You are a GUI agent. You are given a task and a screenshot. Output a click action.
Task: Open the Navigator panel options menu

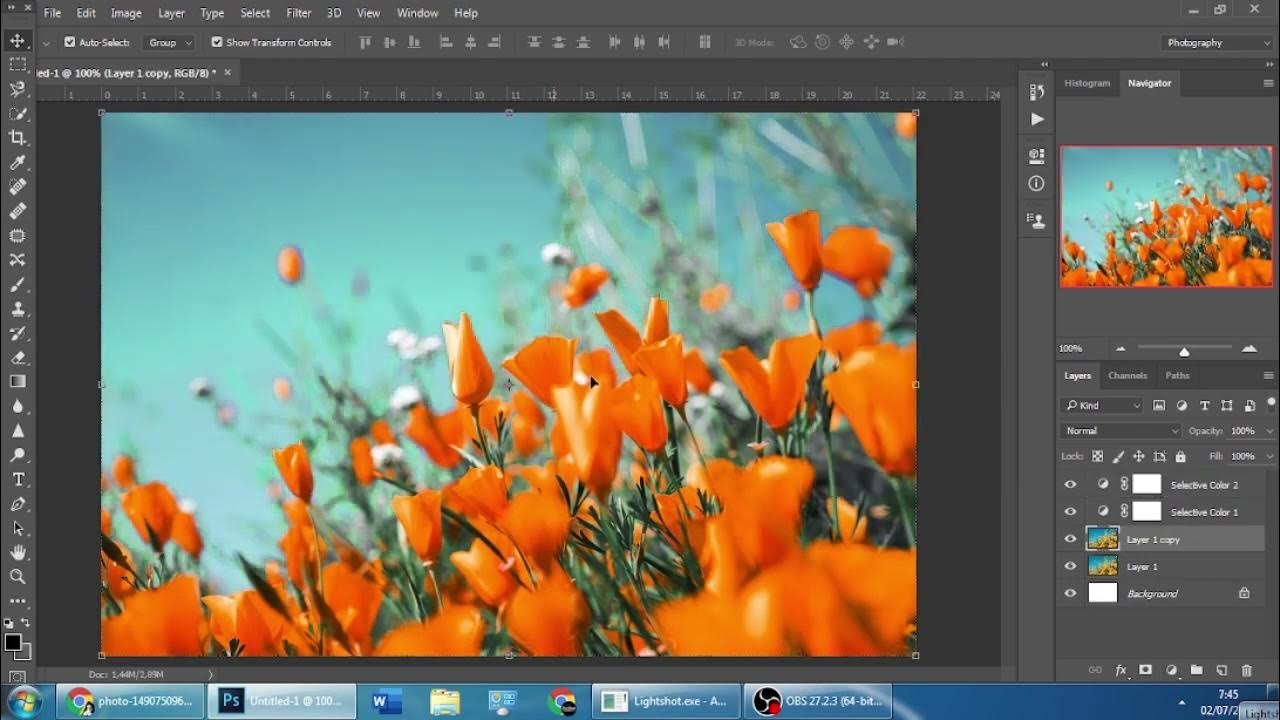pos(1269,83)
